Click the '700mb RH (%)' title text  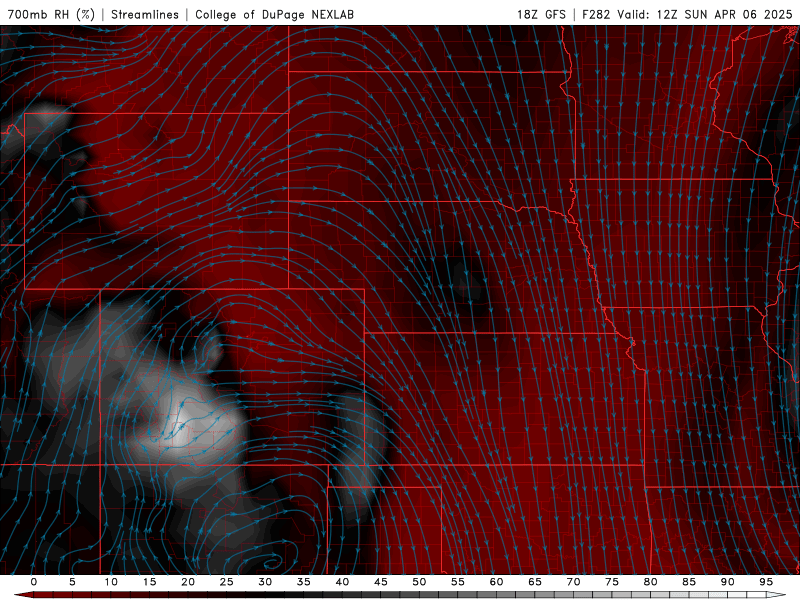pos(52,14)
